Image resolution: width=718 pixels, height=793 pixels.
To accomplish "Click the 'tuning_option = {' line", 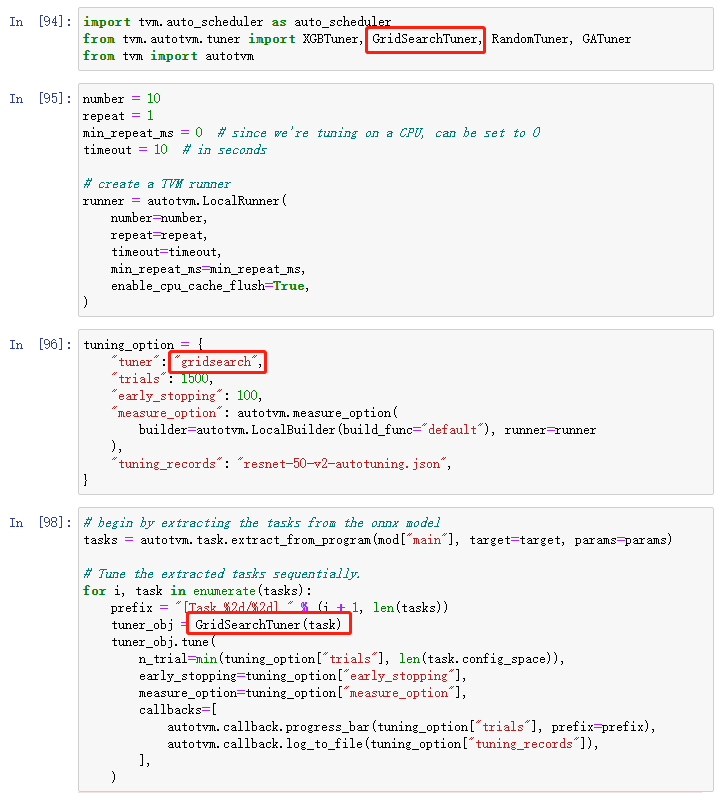I will coord(144,345).
